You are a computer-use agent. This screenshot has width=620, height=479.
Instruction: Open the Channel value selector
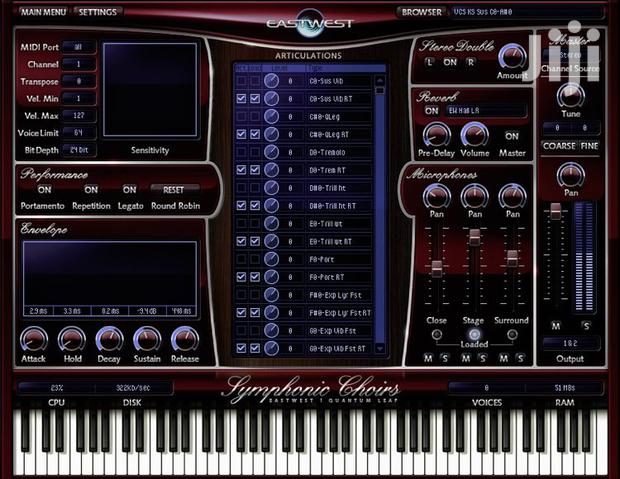[78, 64]
